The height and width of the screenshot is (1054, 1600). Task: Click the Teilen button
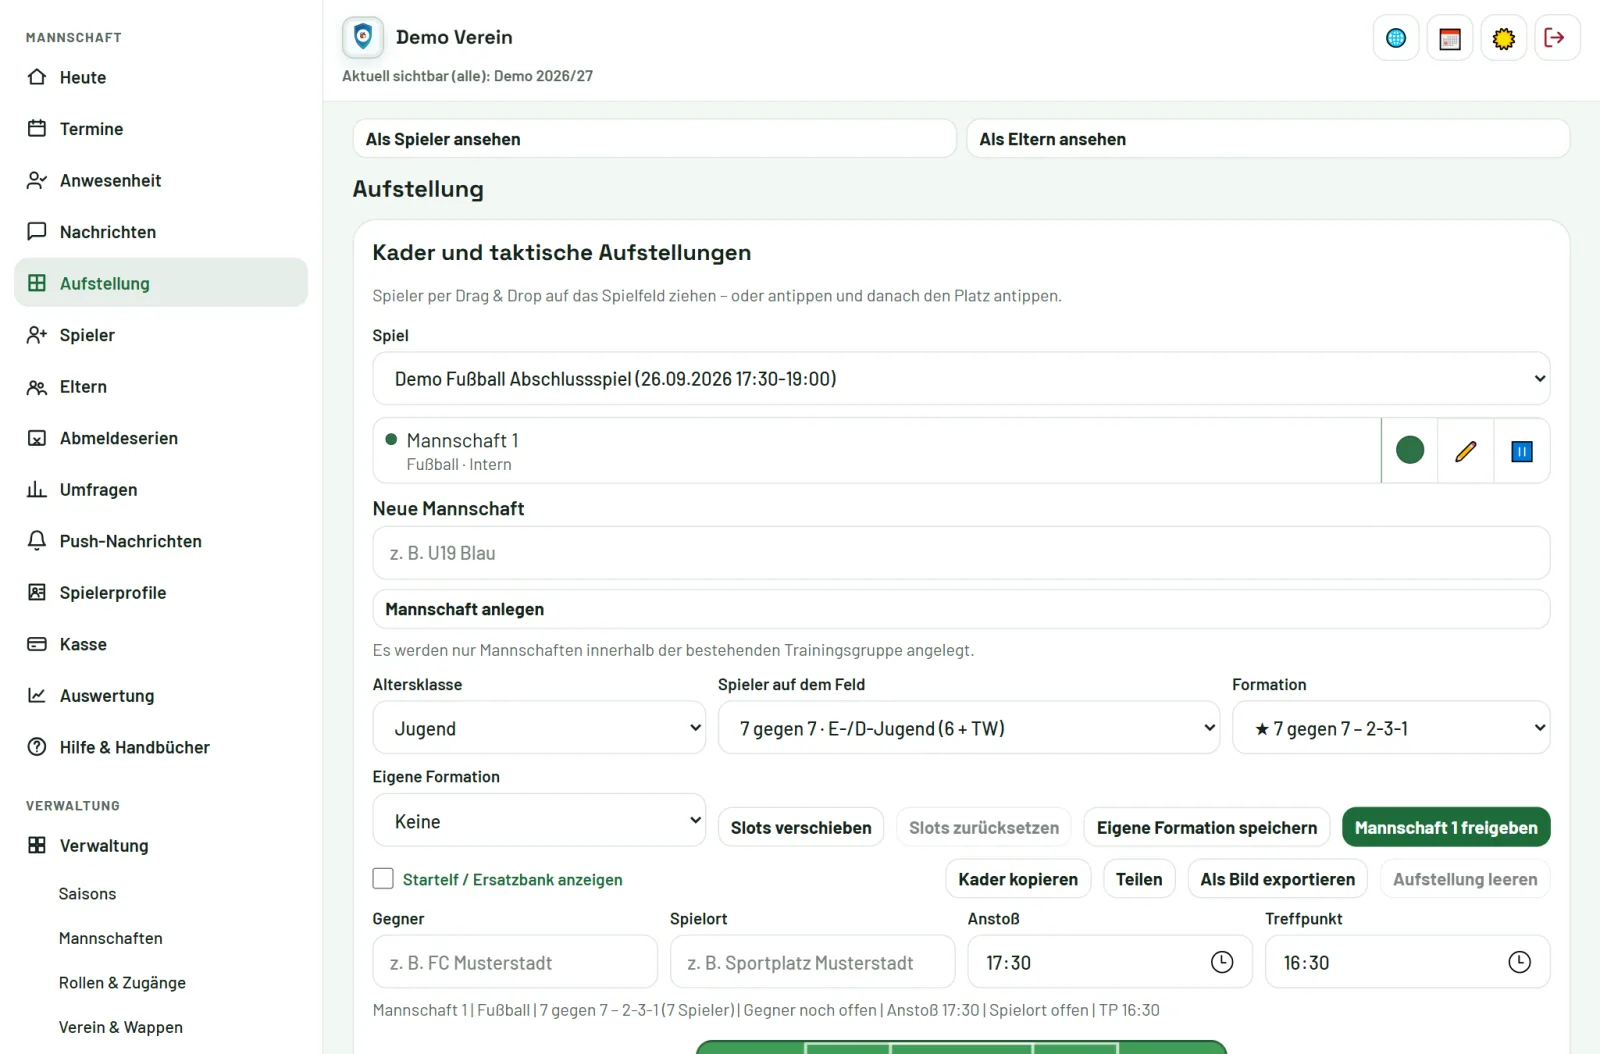pyautogui.click(x=1139, y=879)
